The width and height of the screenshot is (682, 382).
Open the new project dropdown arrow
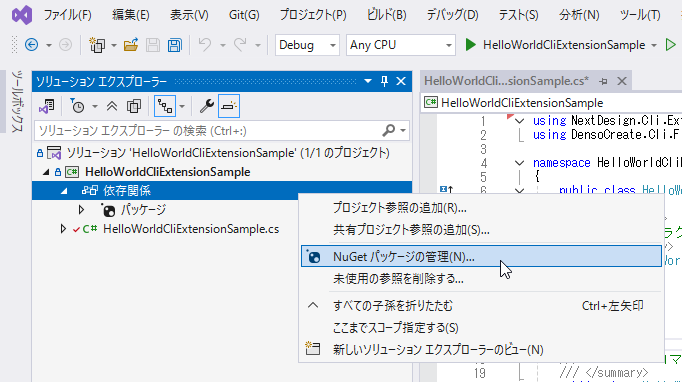114,45
